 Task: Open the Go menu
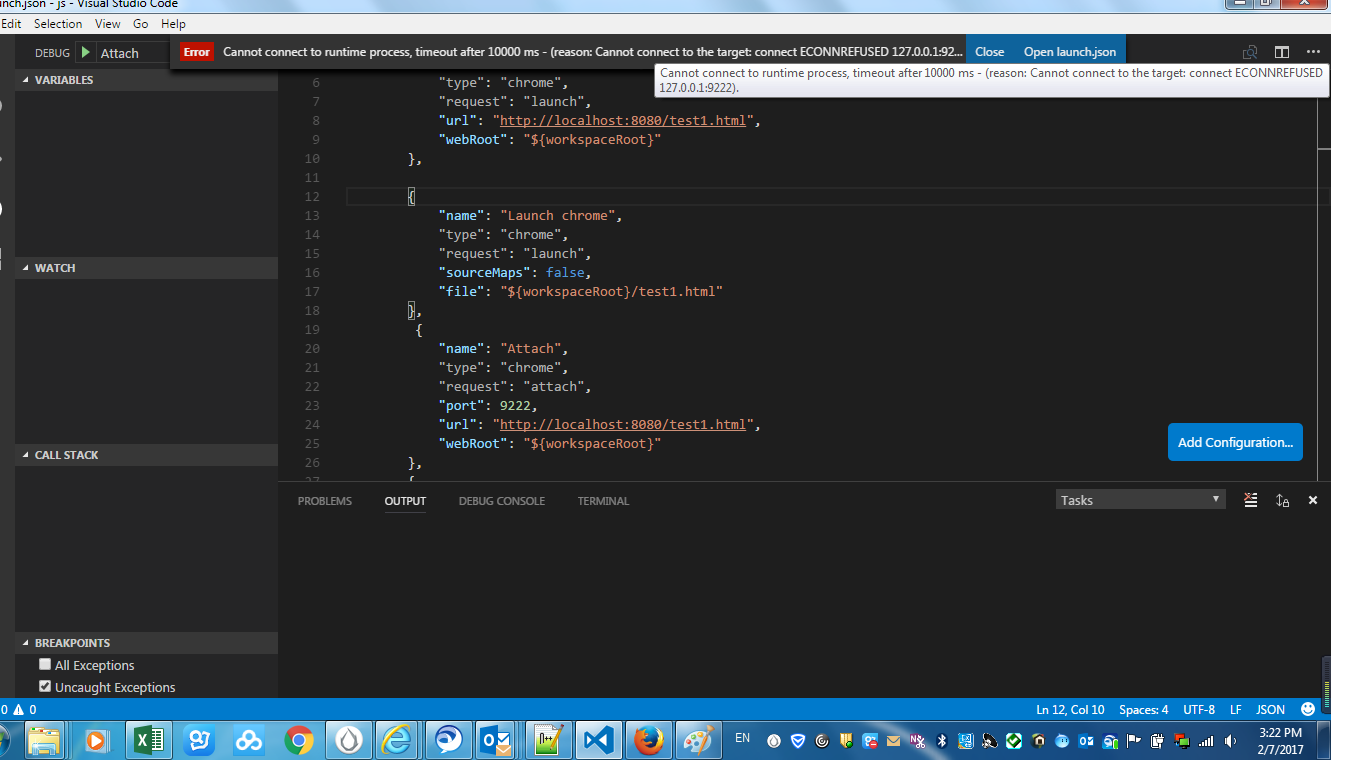[141, 23]
